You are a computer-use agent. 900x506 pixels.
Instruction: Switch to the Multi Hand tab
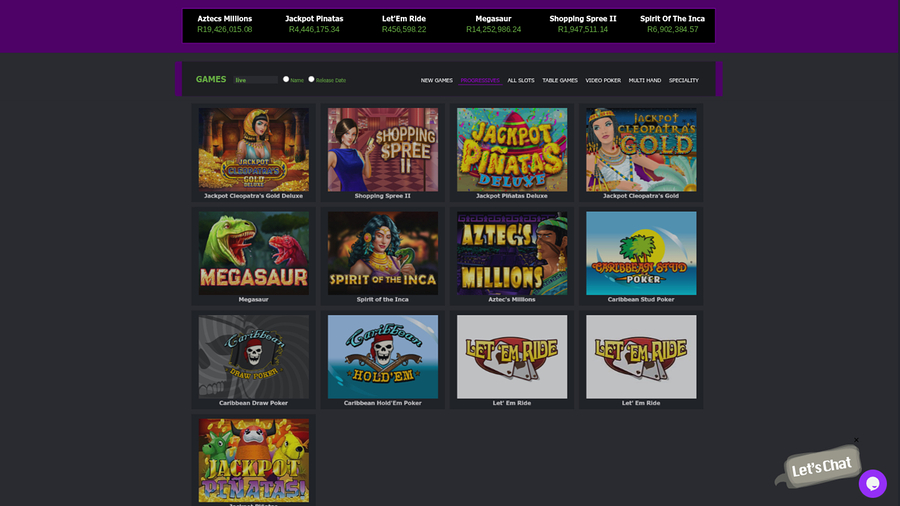[645, 80]
